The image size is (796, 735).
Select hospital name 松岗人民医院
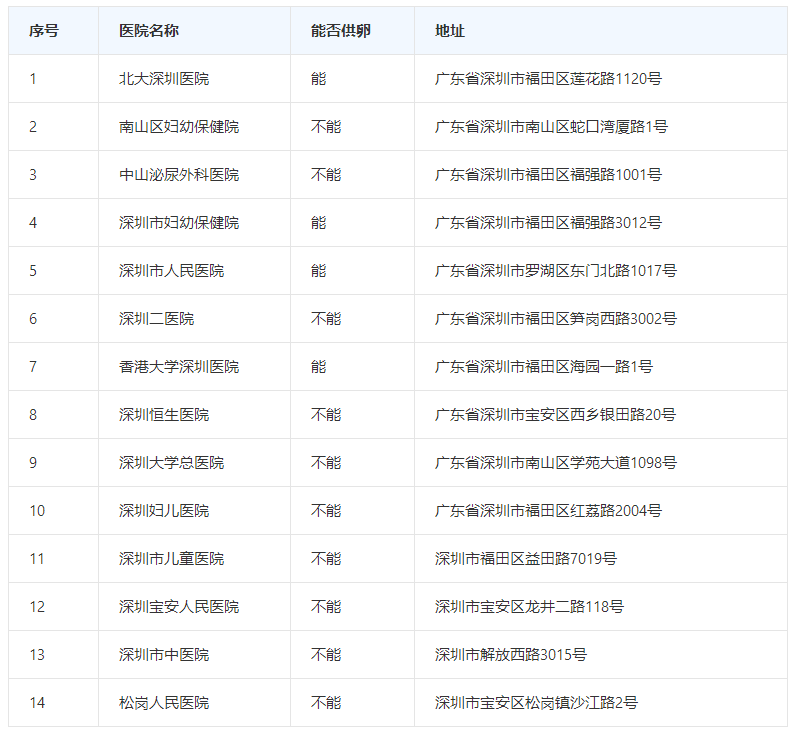[x=164, y=702]
